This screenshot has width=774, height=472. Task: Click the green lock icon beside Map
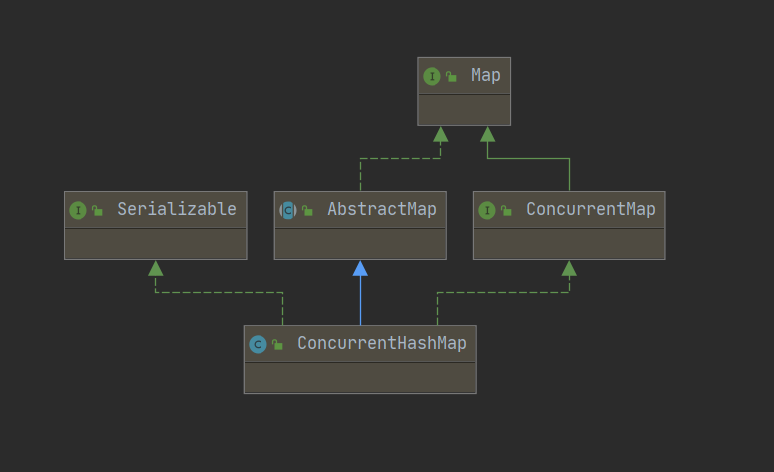pyautogui.click(x=451, y=76)
